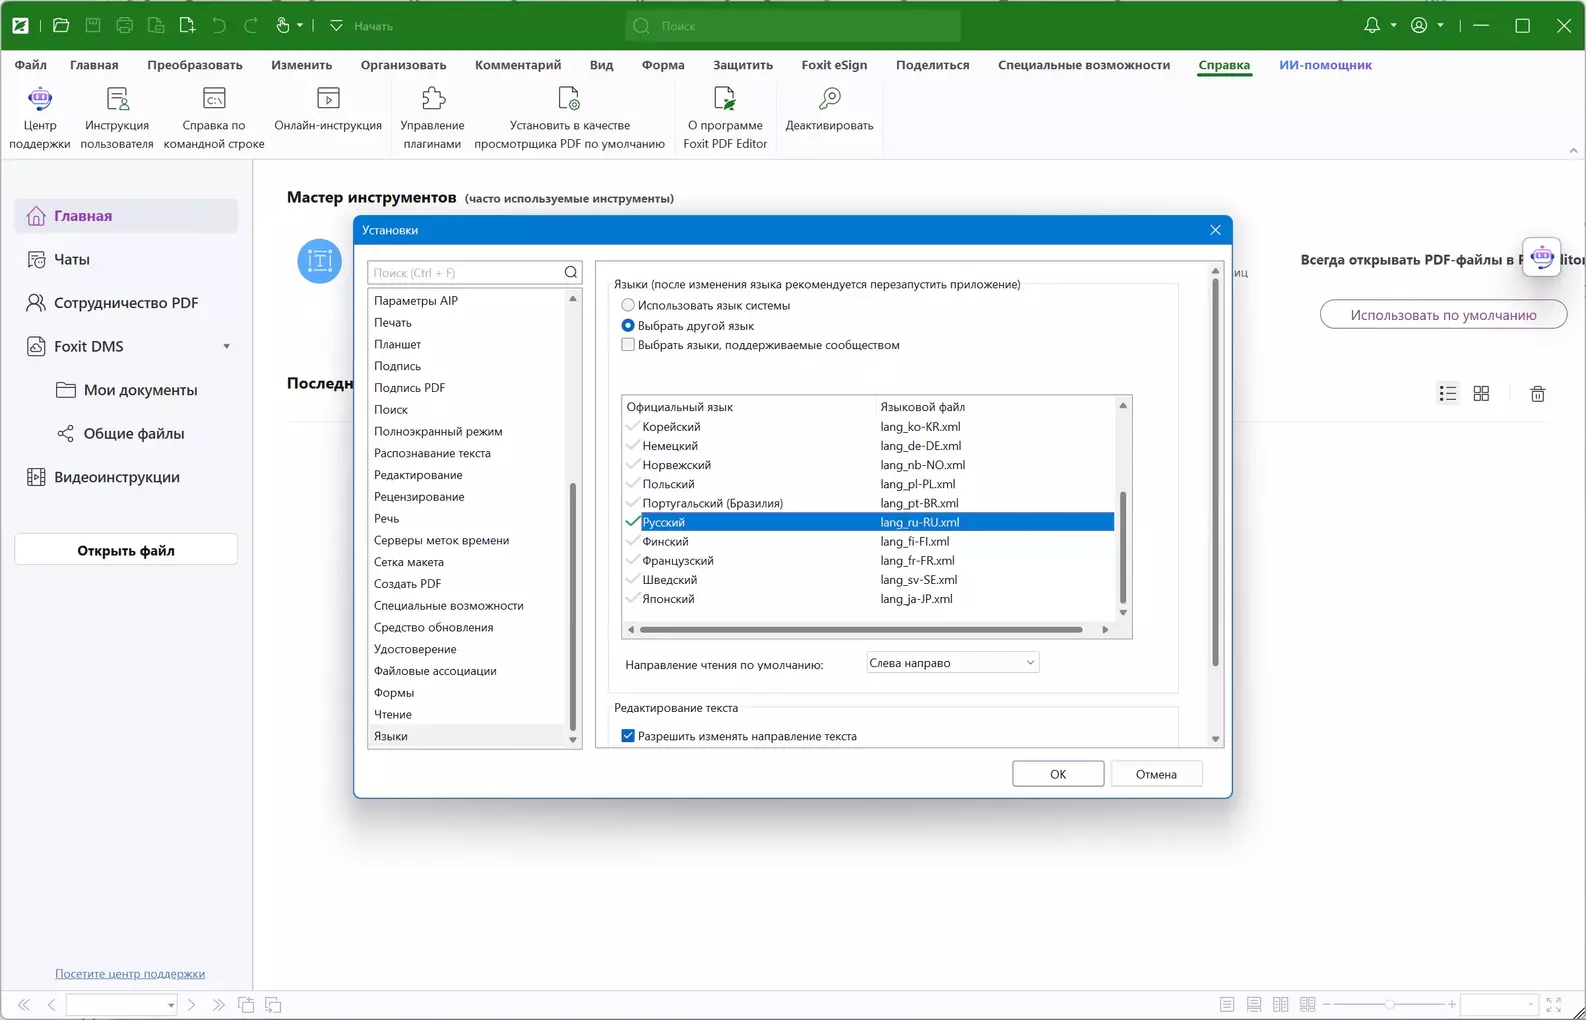This screenshot has height=1020, width=1586.
Task: Click the Manage Plugins (Управление плагинами) icon
Action: tap(432, 100)
